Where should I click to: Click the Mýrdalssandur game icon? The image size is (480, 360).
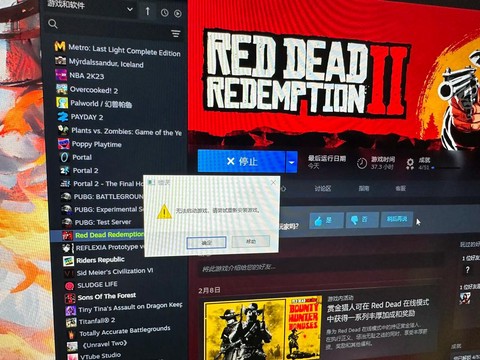pos(60,60)
